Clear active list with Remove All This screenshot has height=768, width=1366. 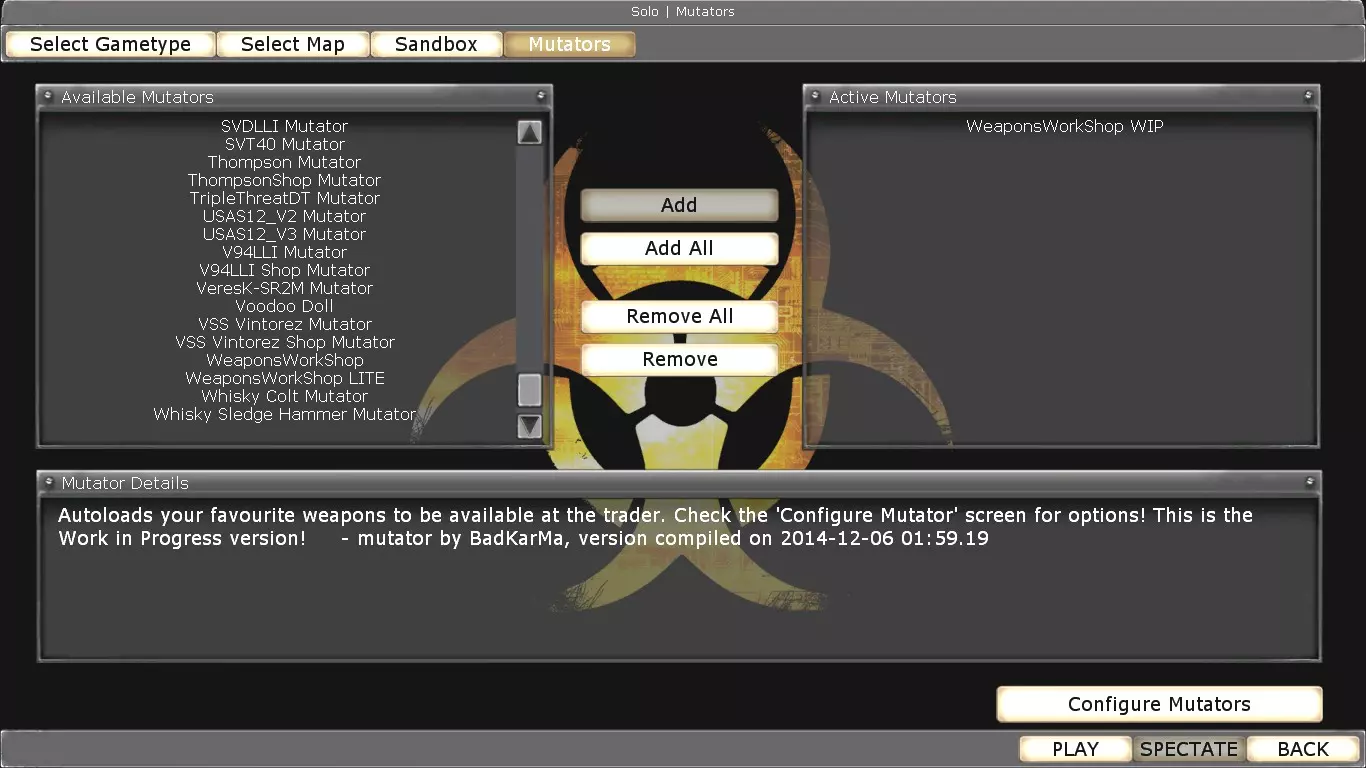(679, 316)
